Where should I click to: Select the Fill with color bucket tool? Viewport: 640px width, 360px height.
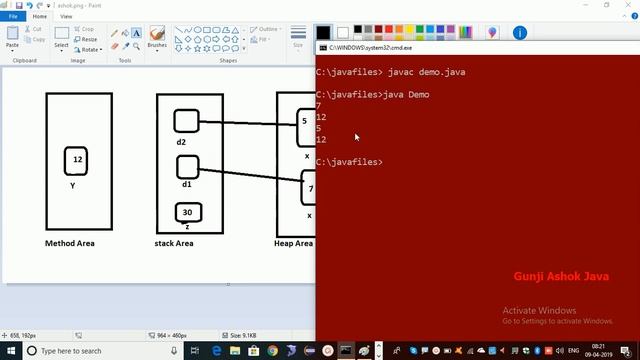[x=126, y=33]
